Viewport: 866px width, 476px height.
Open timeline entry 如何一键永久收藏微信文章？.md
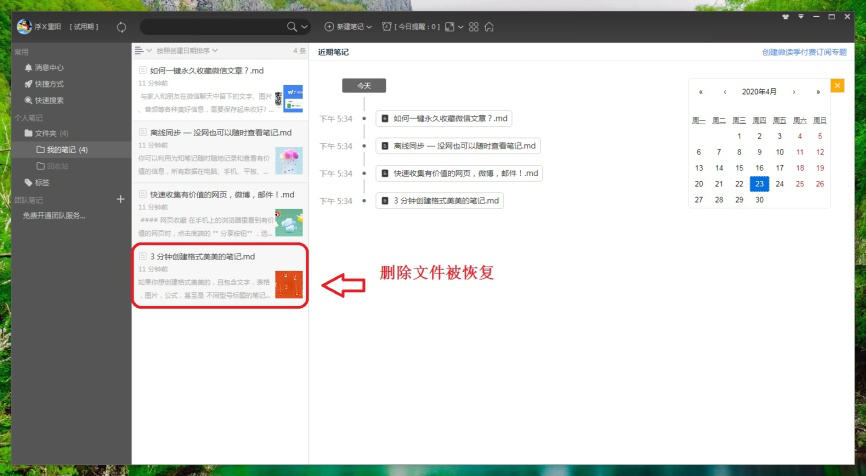coord(444,118)
